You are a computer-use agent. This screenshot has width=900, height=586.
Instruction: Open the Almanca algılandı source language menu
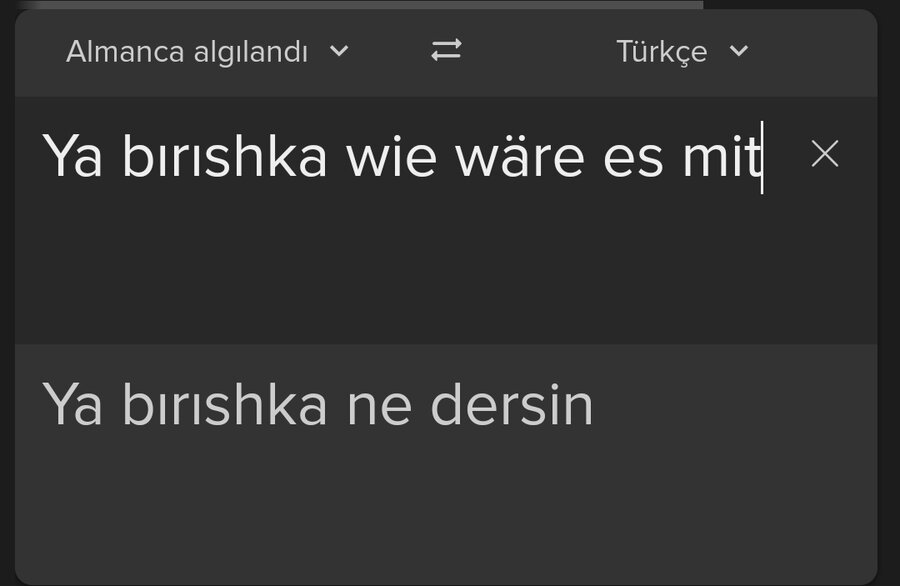187,52
